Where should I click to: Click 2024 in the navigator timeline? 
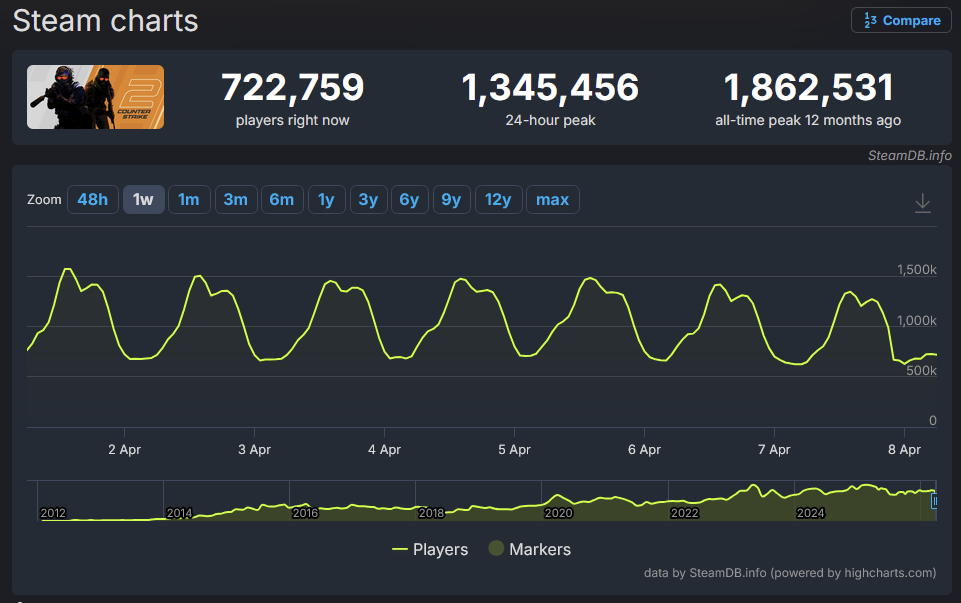(x=810, y=513)
